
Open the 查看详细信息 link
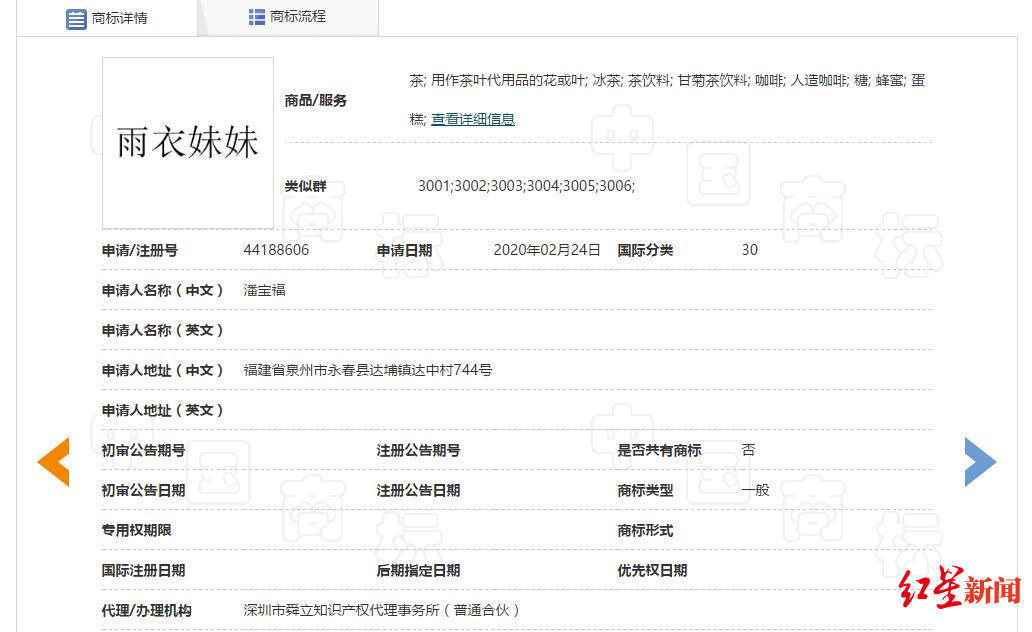(x=472, y=119)
